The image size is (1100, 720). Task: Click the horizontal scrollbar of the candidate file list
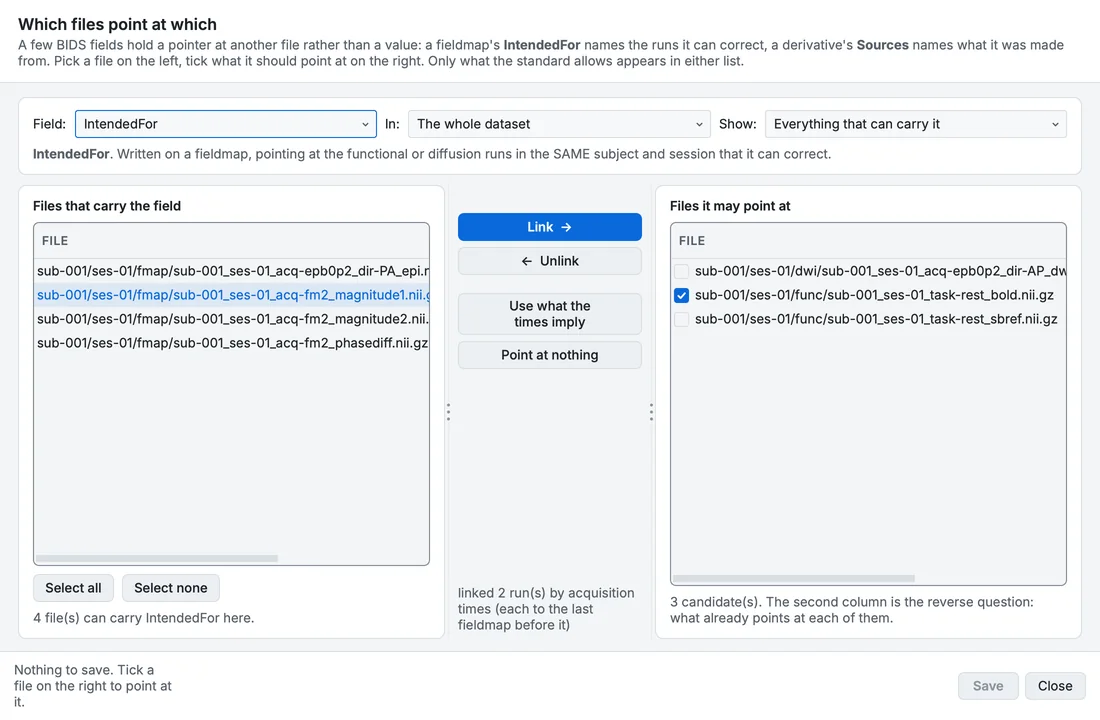coord(793,579)
